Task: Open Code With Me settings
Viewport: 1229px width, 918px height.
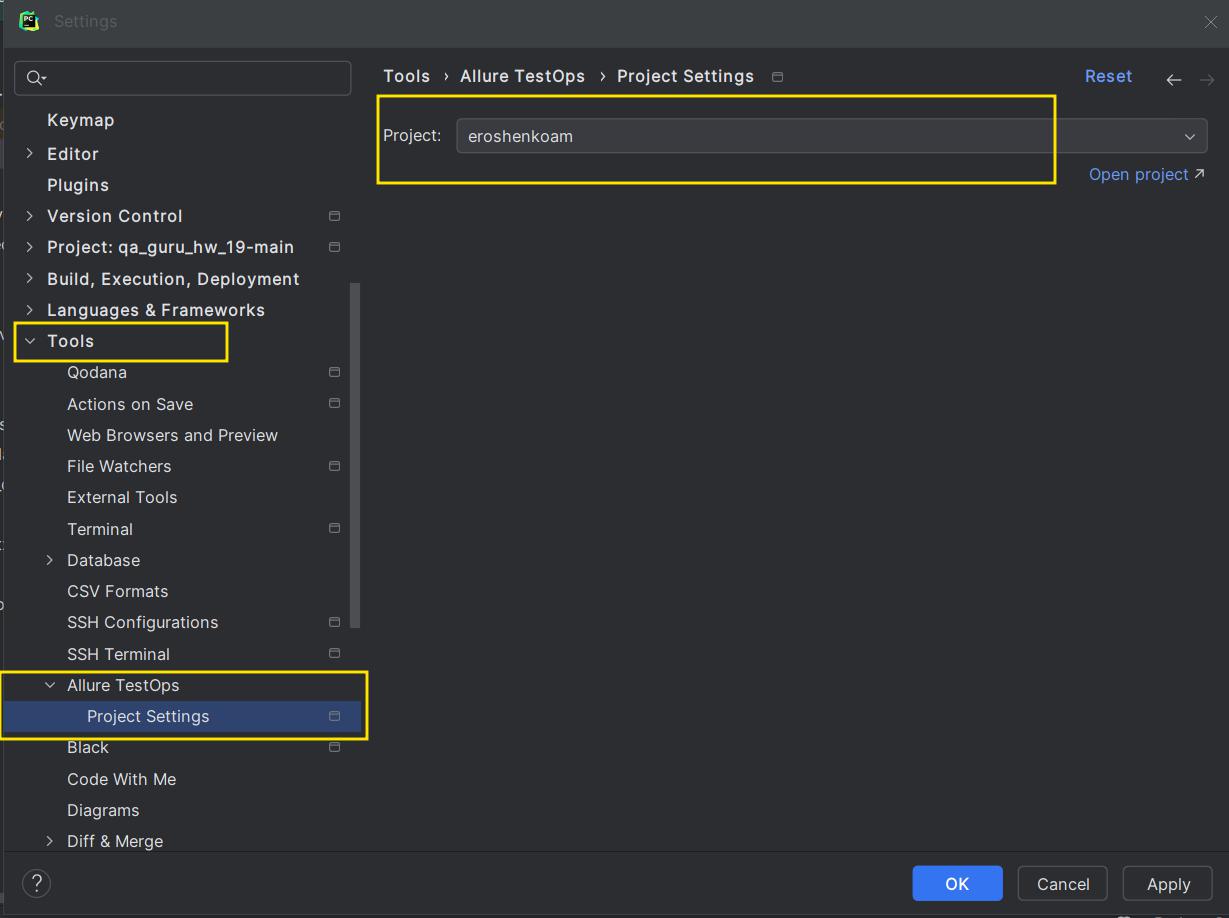Action: (121, 779)
